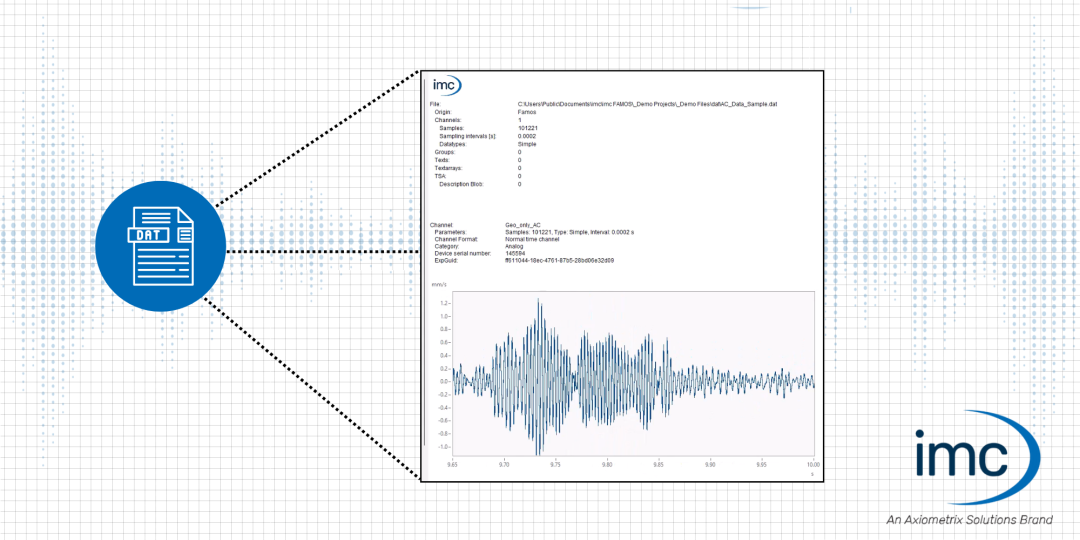
Task: Click the "mm/s" y-axis unit label
Action: pos(439,284)
